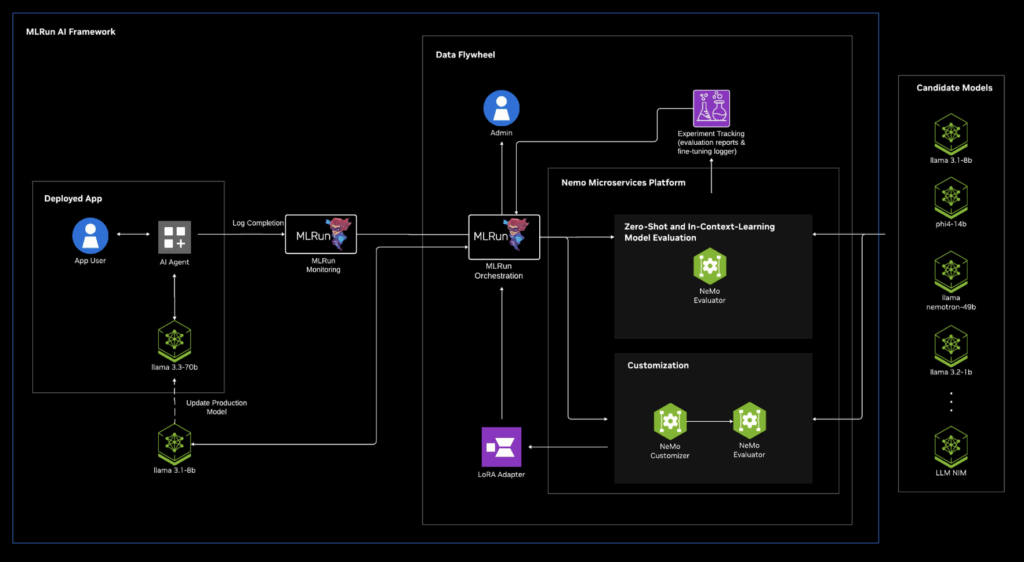Click the phi4-14b caption

[x=951, y=224]
